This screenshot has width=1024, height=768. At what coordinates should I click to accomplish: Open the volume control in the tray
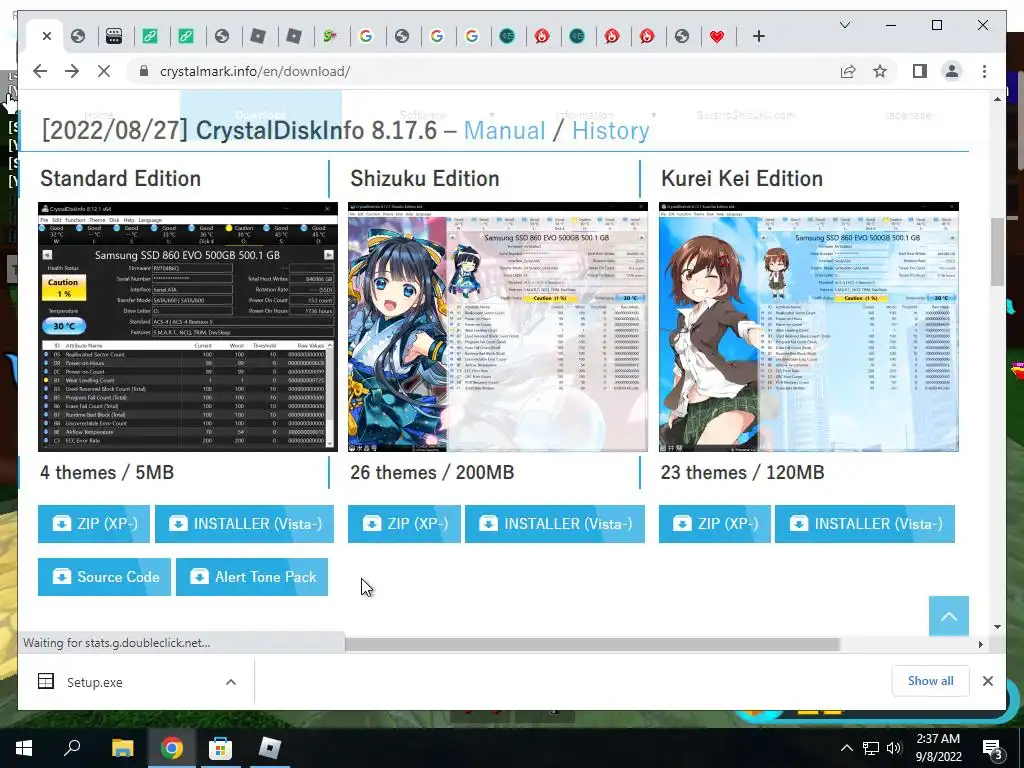894,748
